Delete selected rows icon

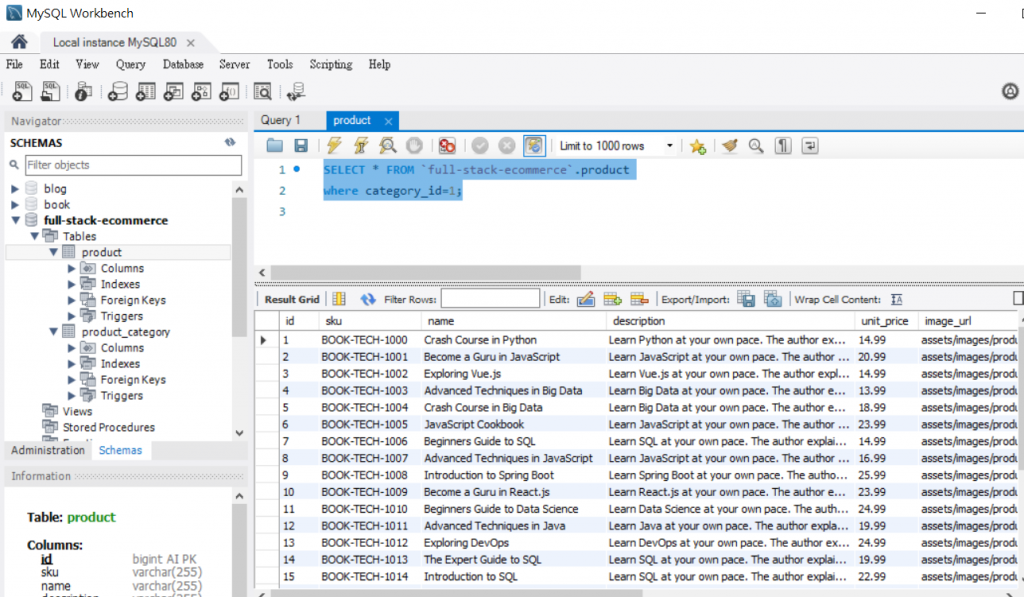click(639, 299)
